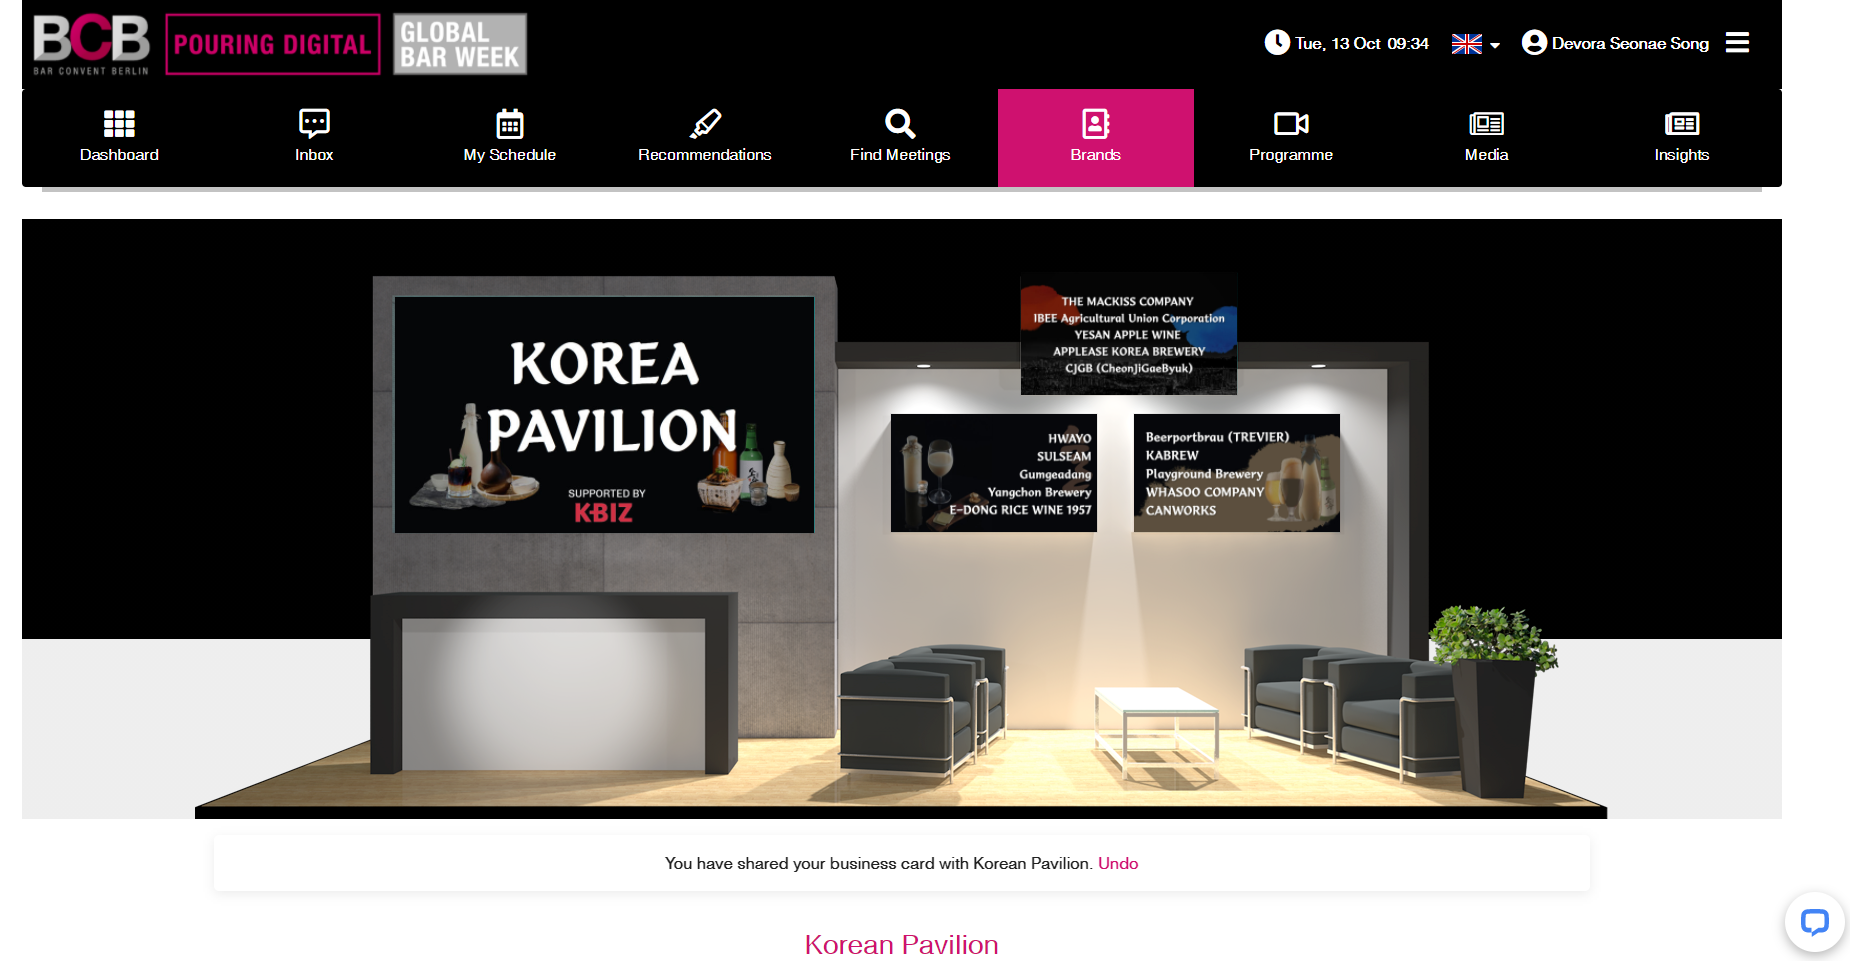The width and height of the screenshot is (1850, 961).
Task: Click the Mackiss Company exhibitor panel
Action: (1129, 334)
